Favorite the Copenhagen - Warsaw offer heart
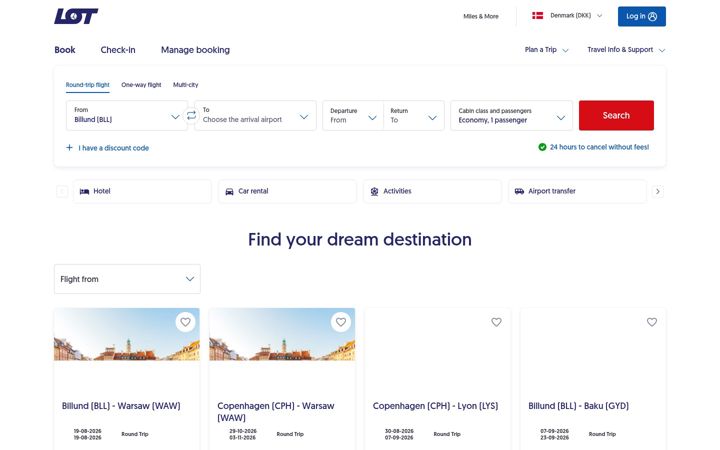The width and height of the screenshot is (720, 450). [x=341, y=322]
